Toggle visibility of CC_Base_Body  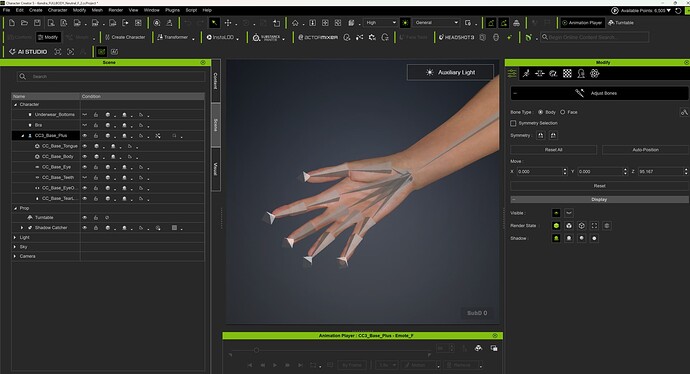tap(84, 157)
